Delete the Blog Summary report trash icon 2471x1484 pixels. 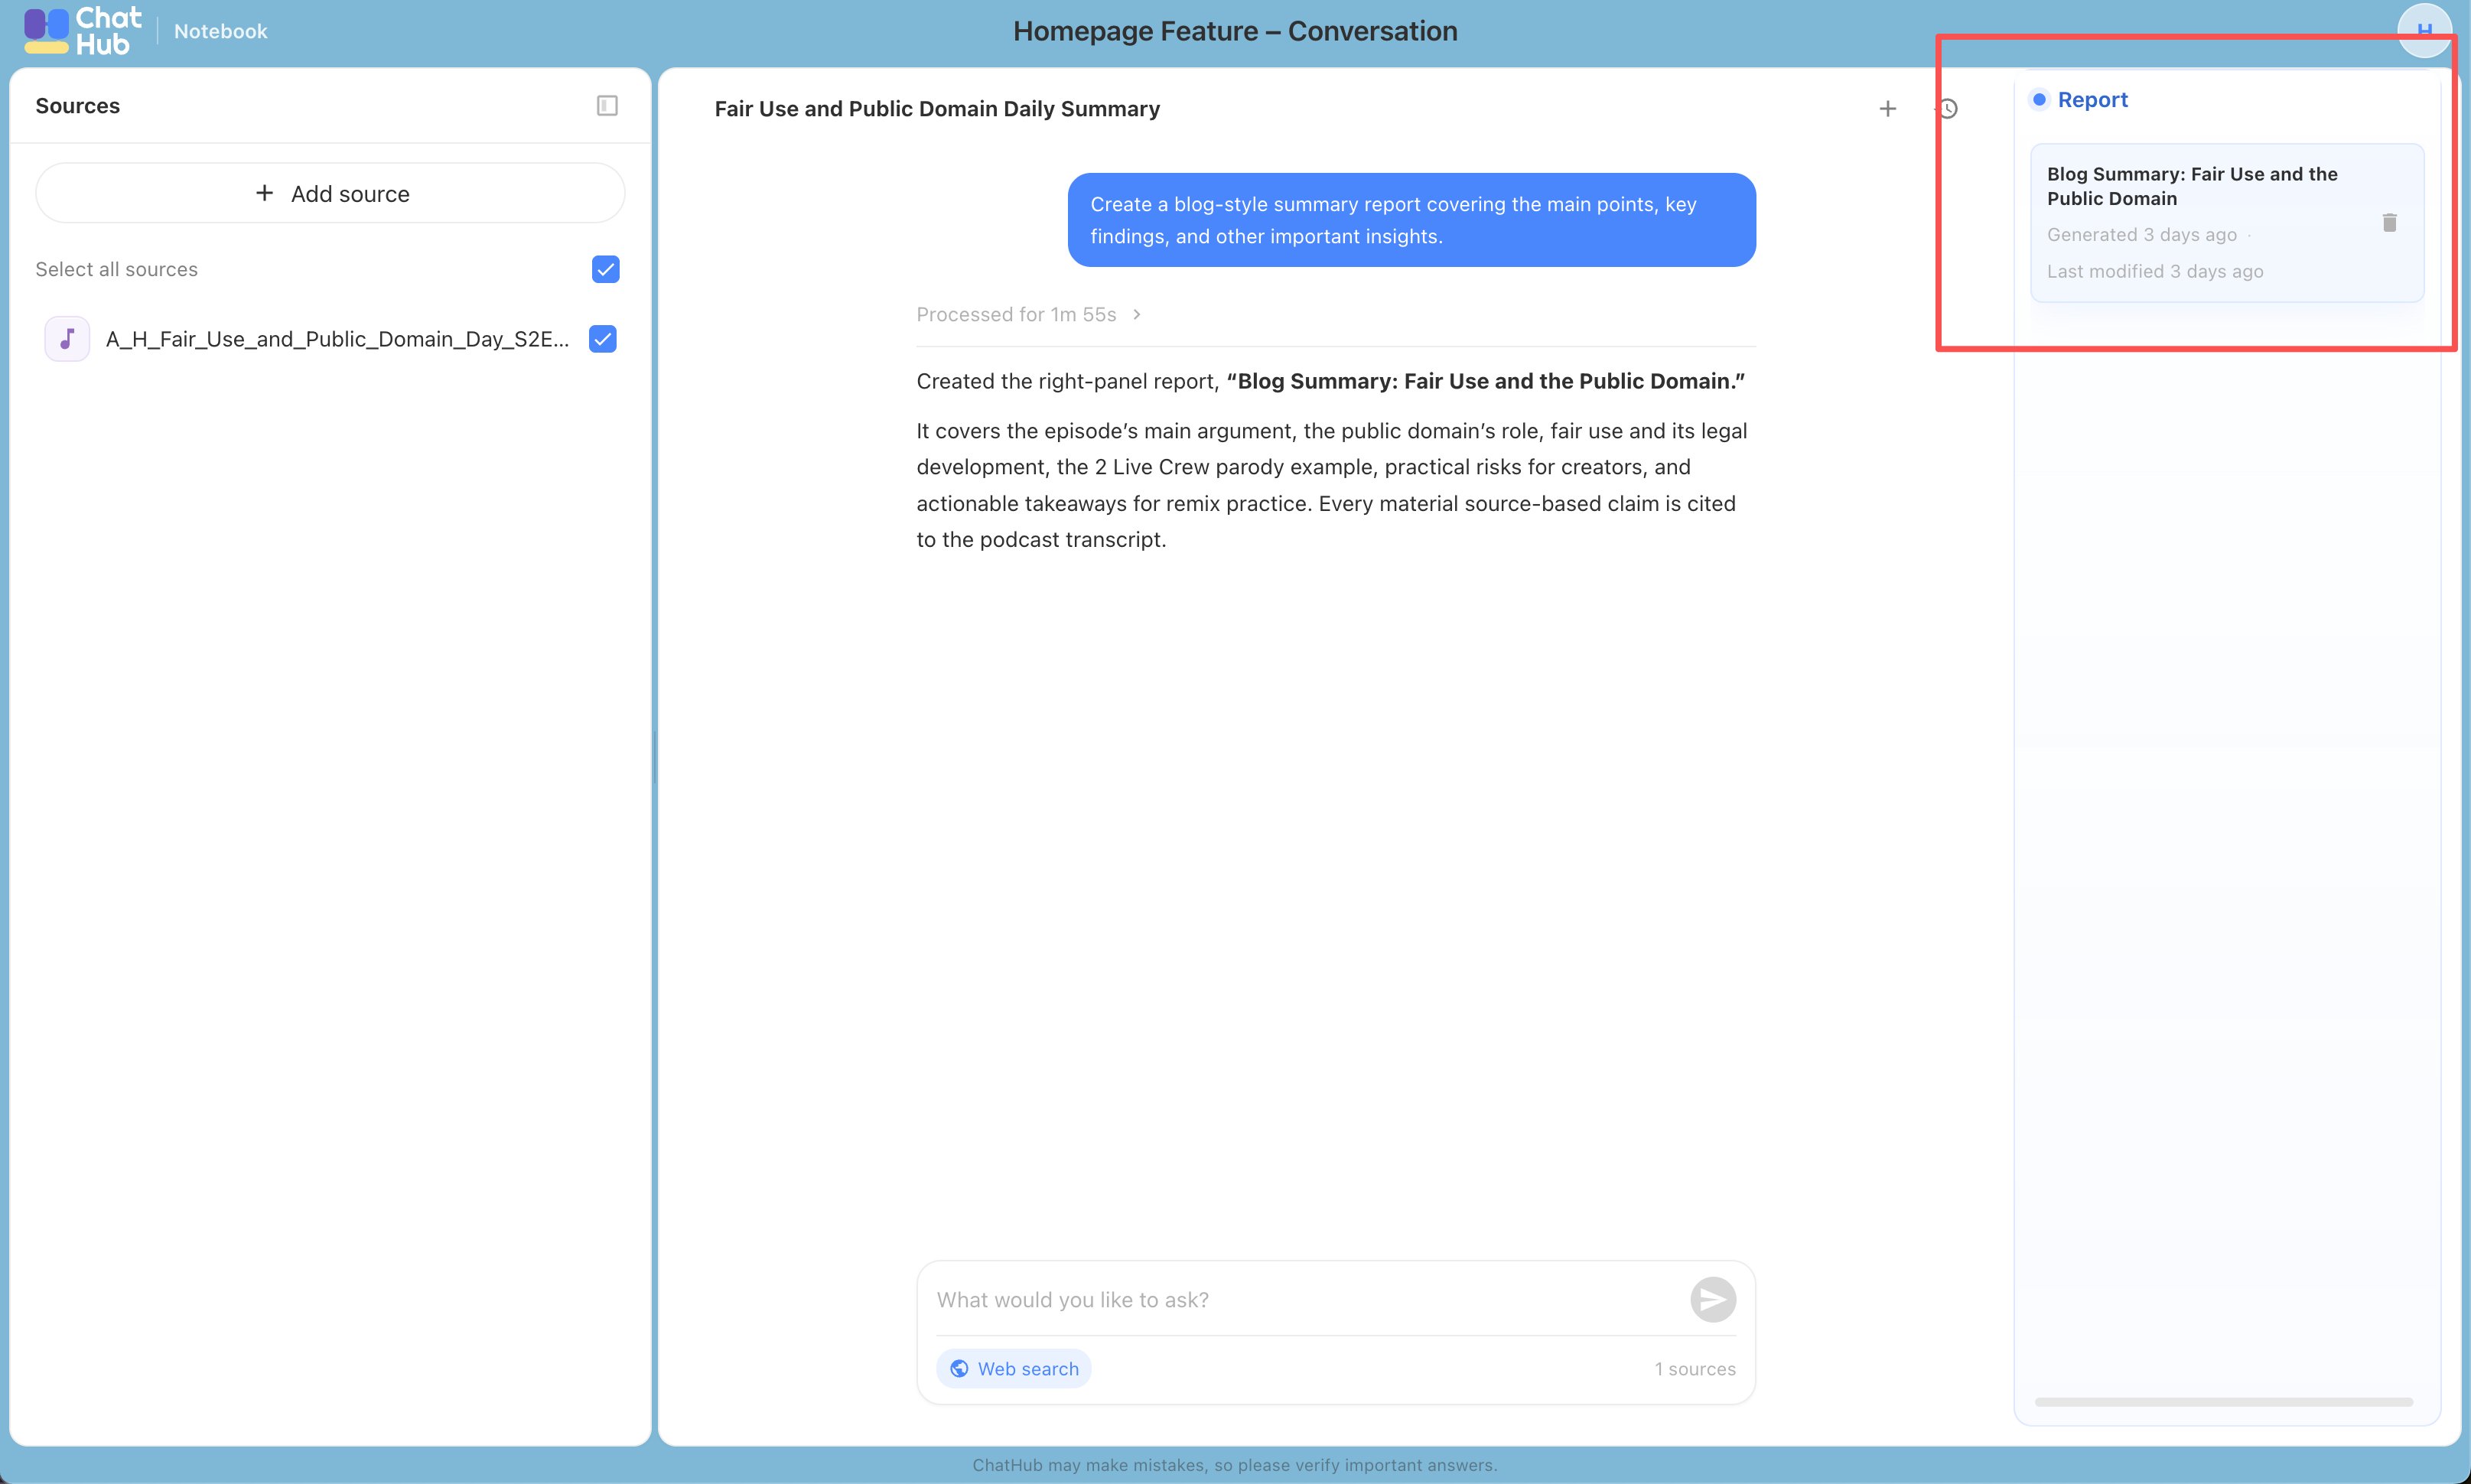[2389, 222]
